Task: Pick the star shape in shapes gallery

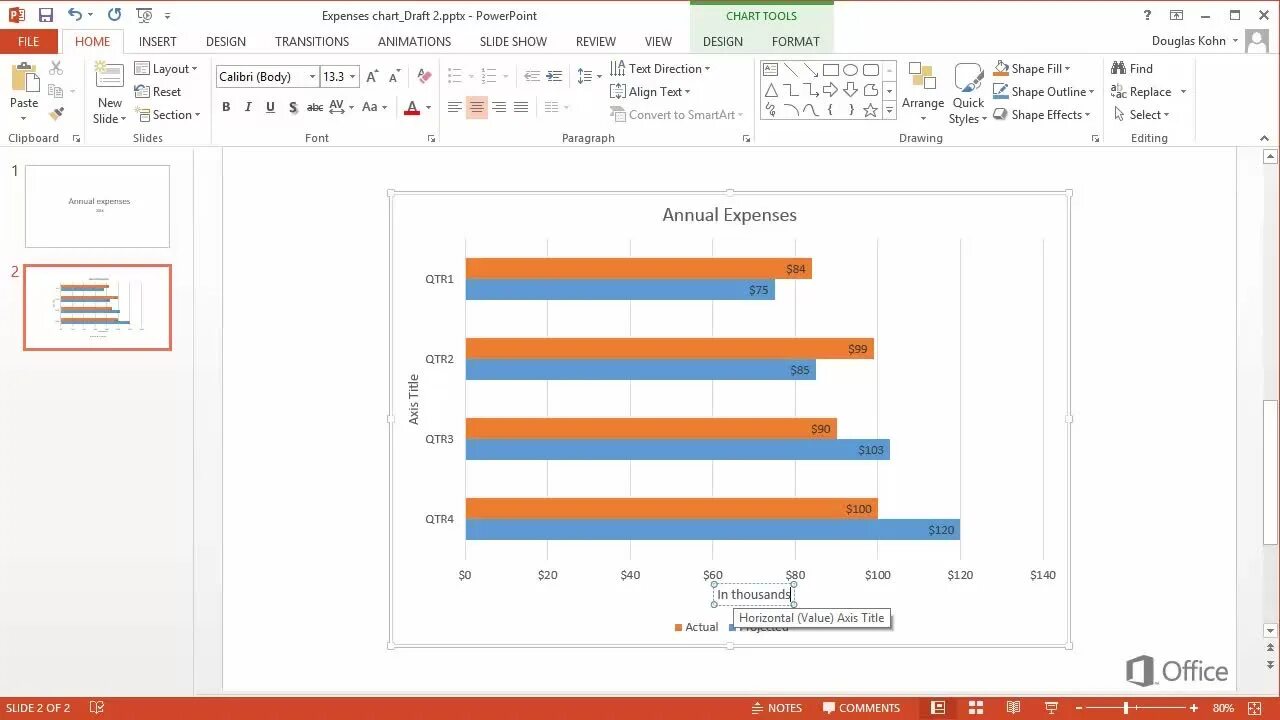Action: click(870, 110)
